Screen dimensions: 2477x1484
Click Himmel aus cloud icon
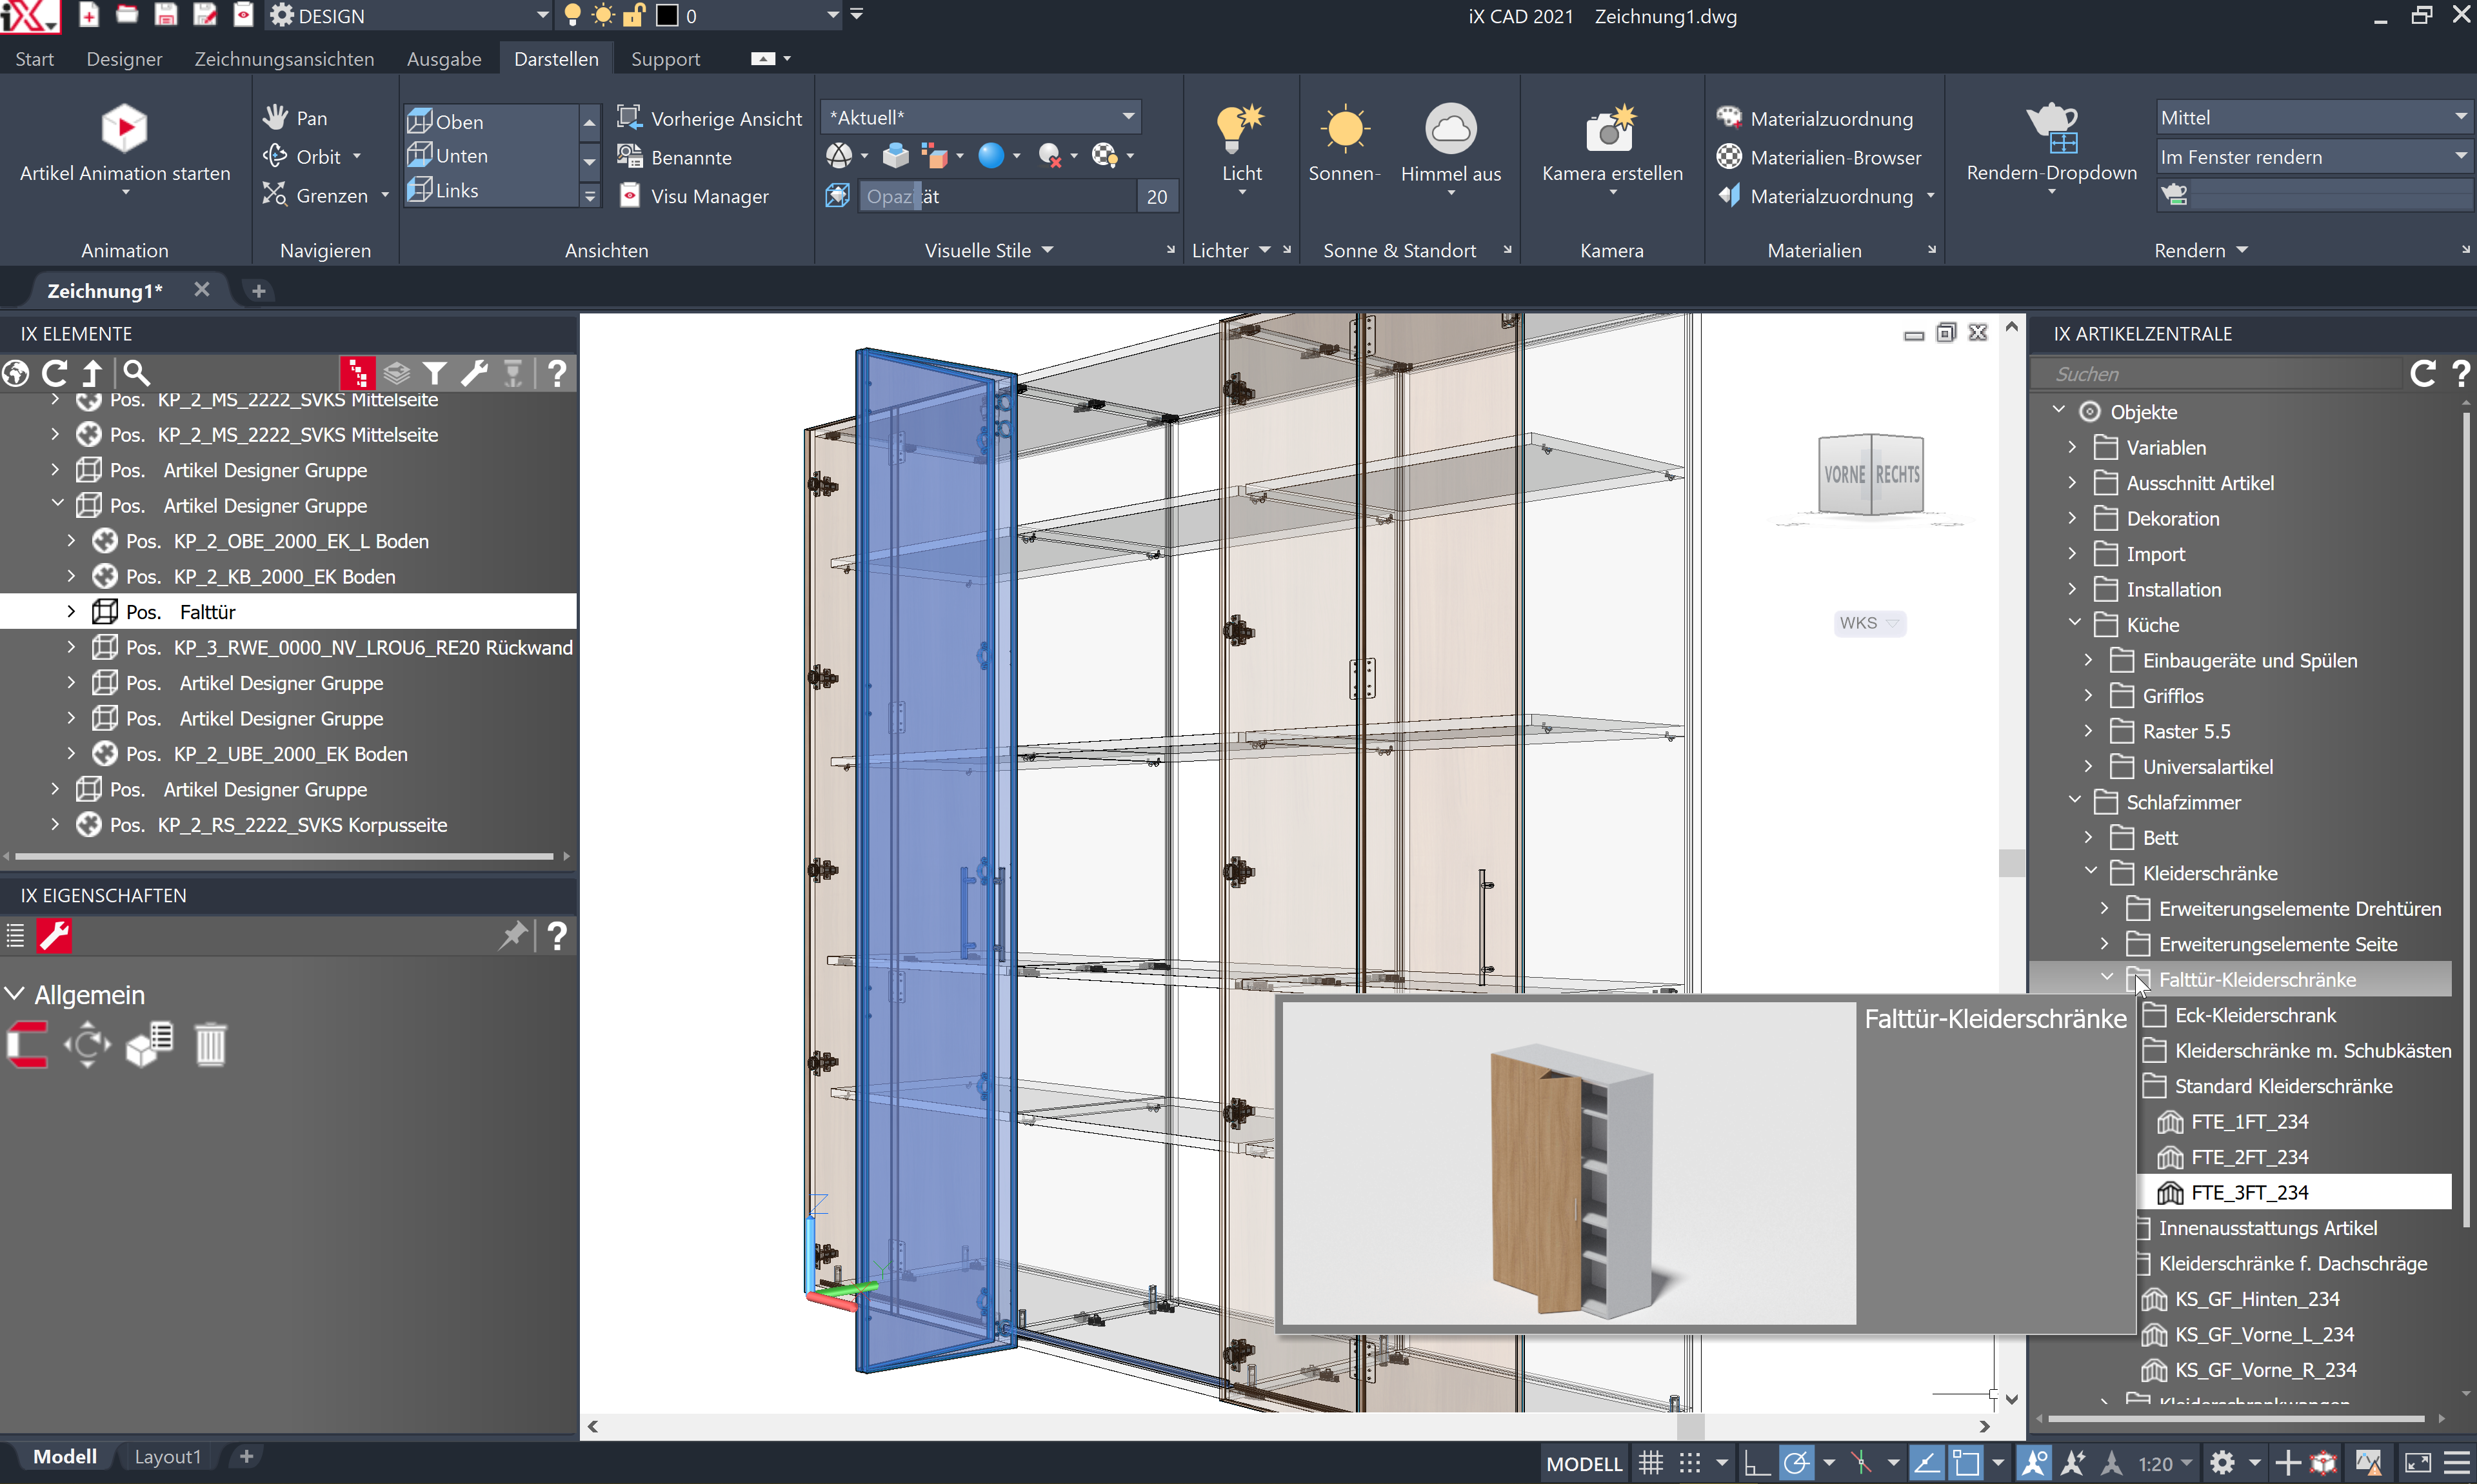pos(1450,128)
